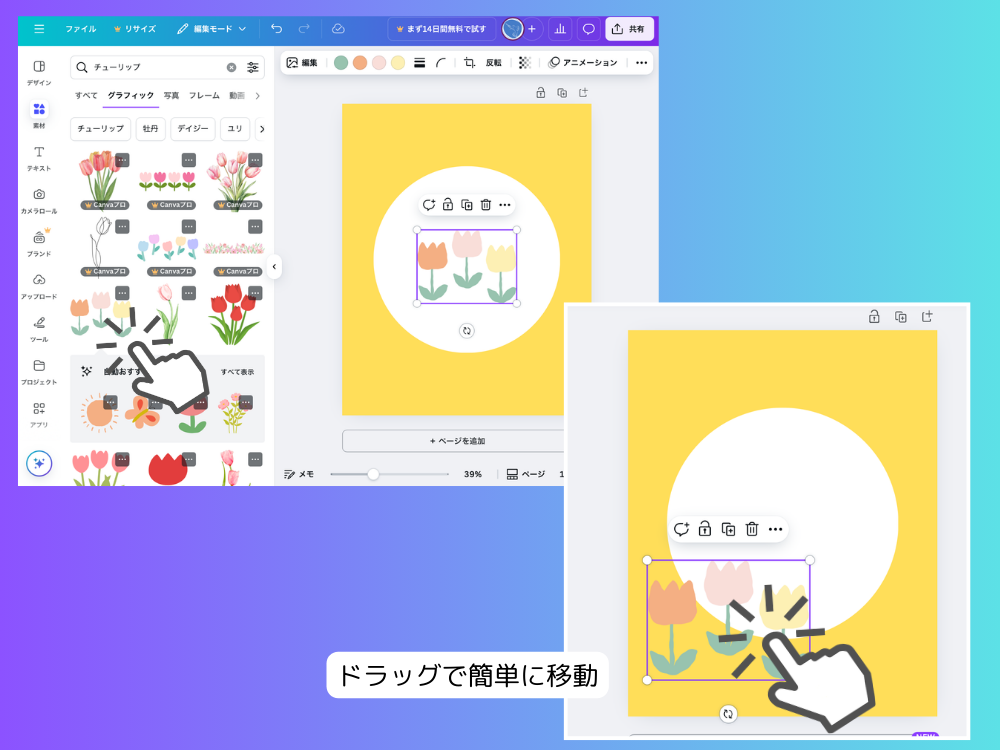1000x750 pixels.
Task: Click the crop icon in editing toolbar
Action: pos(469,63)
